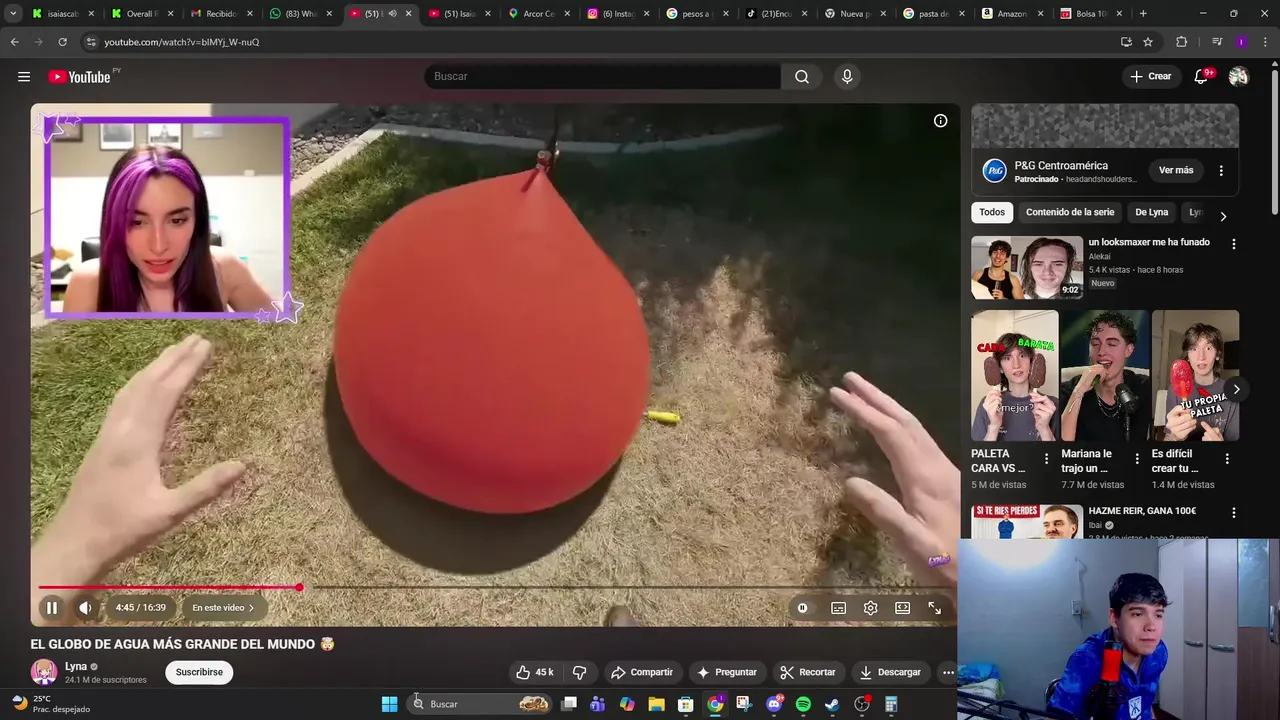Click the Descargar download button
The width and height of the screenshot is (1280, 720).
coord(890,672)
